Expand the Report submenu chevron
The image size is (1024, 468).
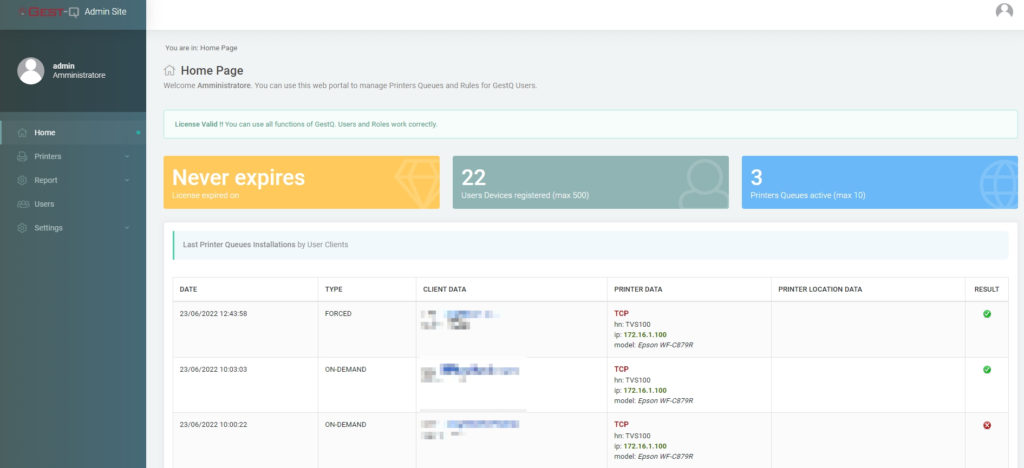pyautogui.click(x=127, y=180)
